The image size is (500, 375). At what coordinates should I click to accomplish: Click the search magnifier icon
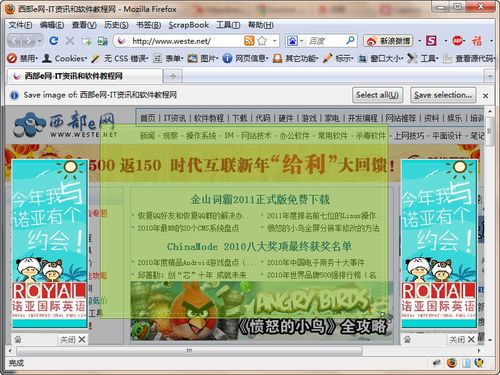pyautogui.click(x=350, y=41)
